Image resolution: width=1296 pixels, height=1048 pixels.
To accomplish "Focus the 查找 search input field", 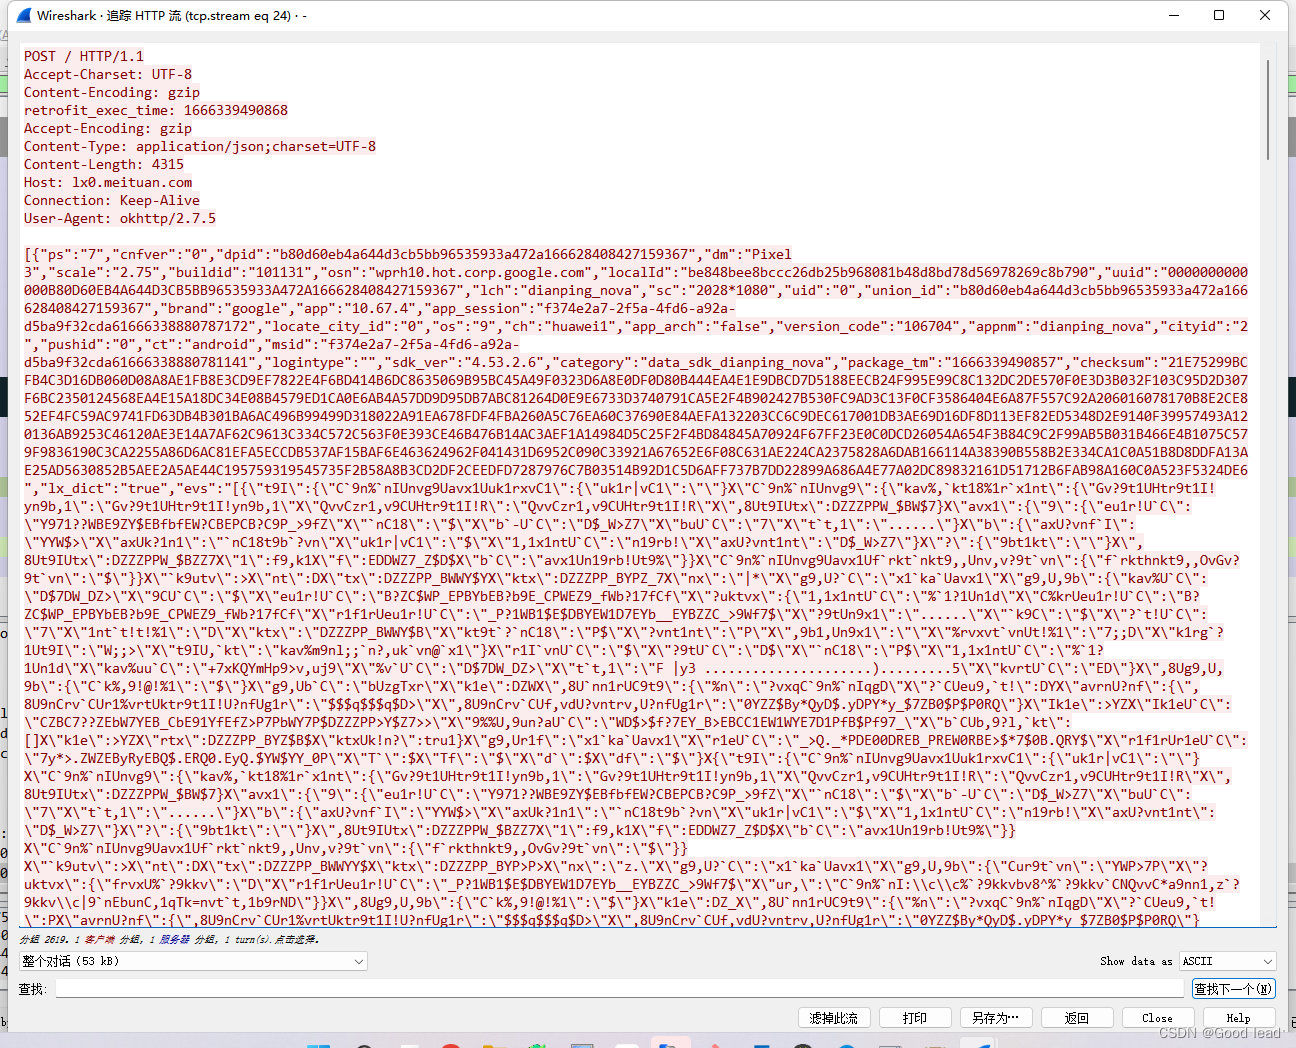I will [x=622, y=989].
